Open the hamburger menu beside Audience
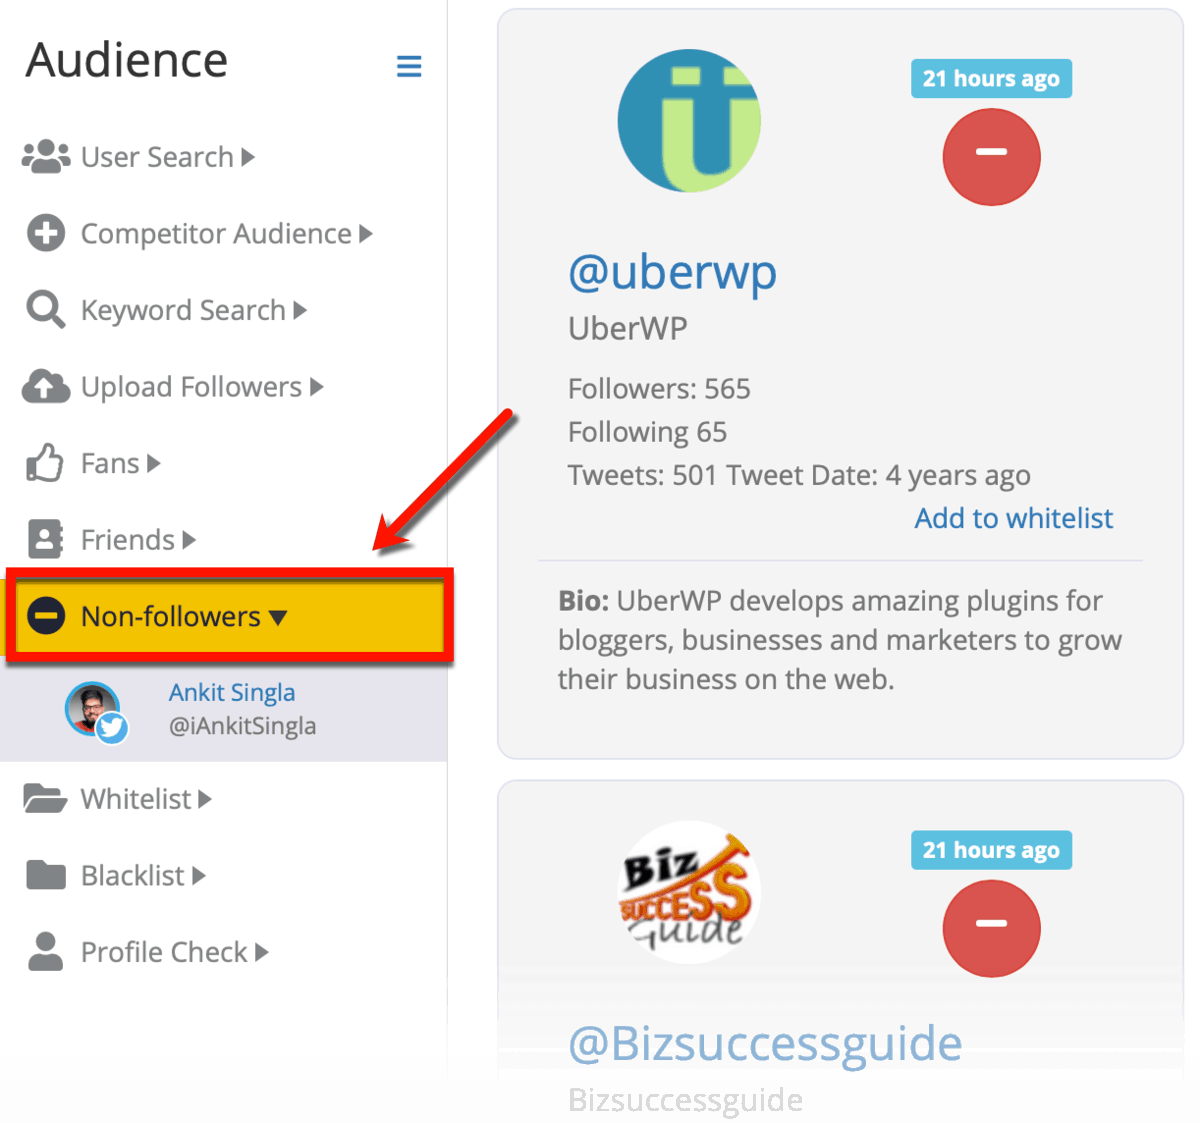 (409, 66)
